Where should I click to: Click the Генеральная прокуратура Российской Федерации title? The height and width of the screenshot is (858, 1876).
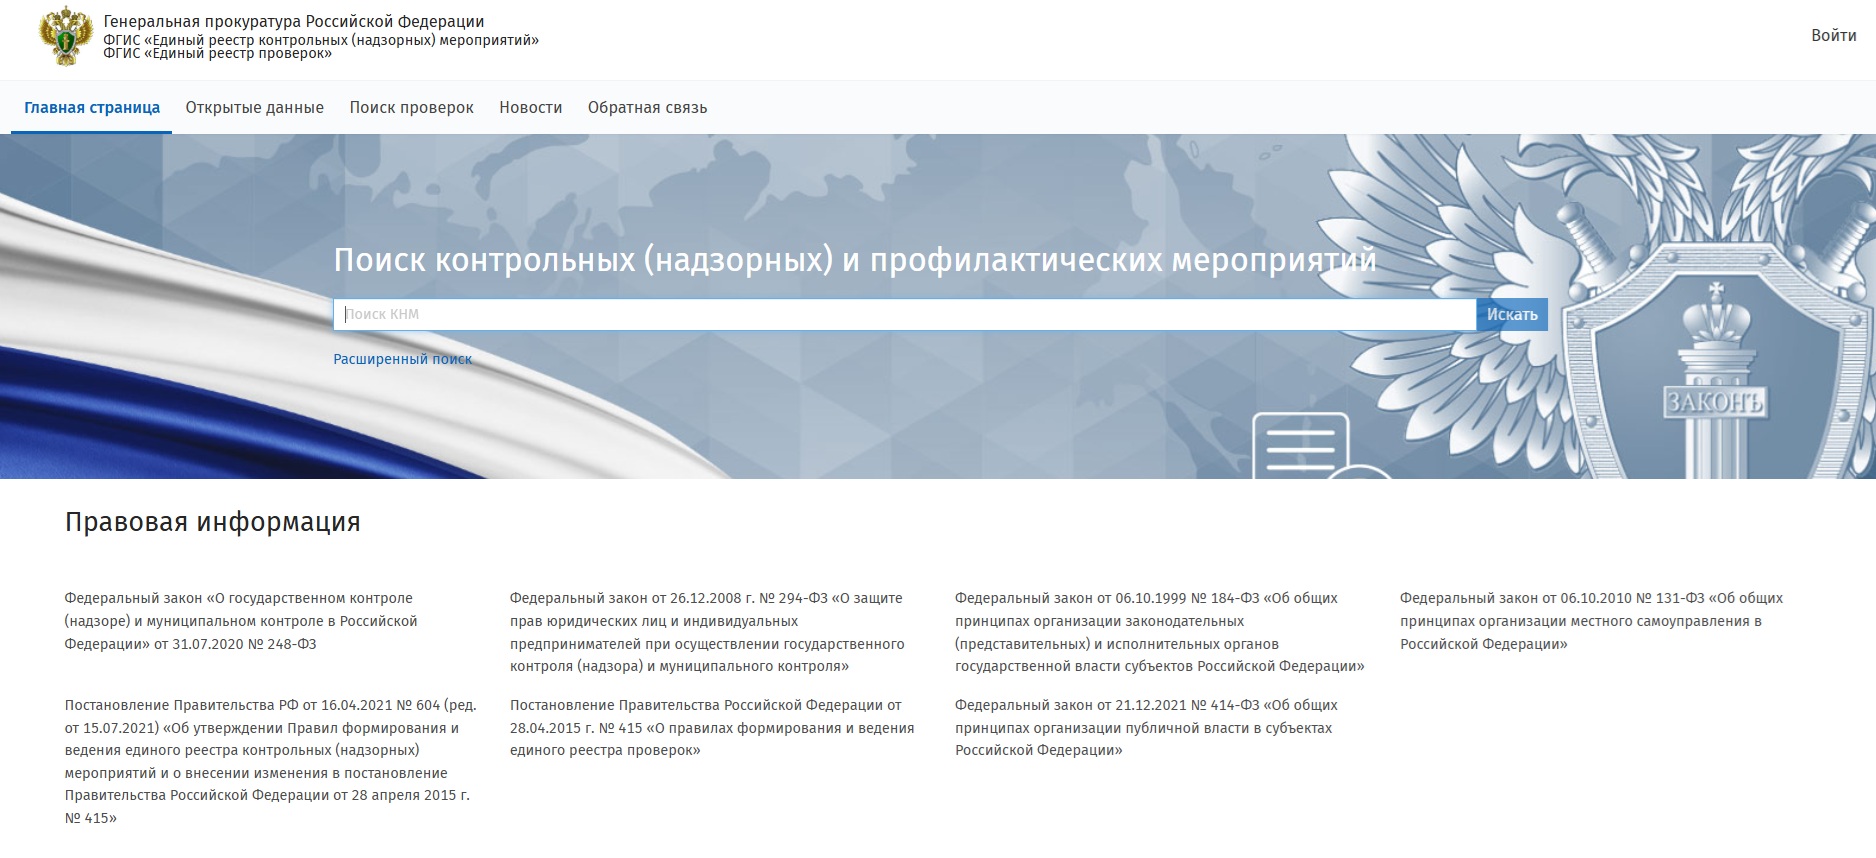click(x=294, y=21)
